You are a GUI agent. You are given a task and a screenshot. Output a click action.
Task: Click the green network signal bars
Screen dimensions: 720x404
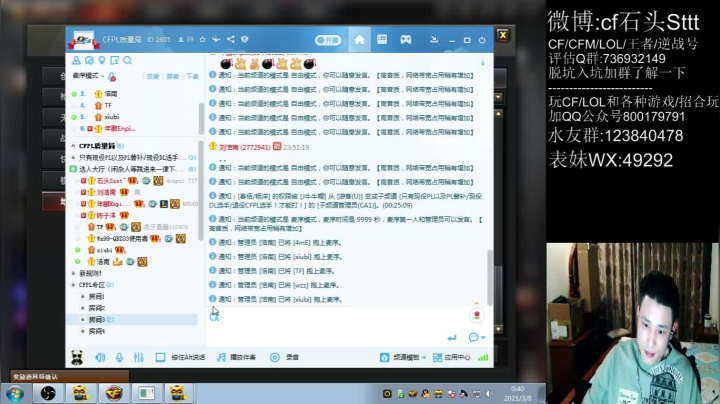click(x=483, y=357)
